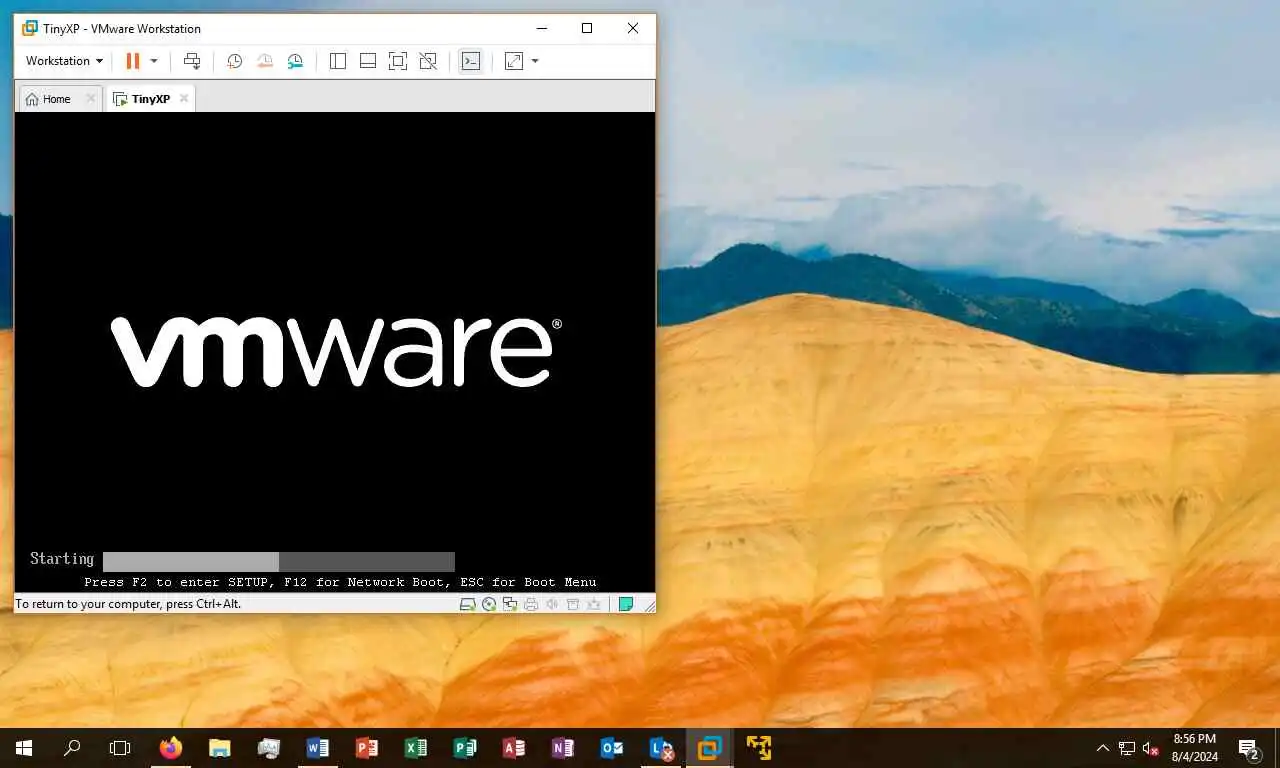Viewport: 1280px width, 768px height.
Task: Open the Workstation menu
Action: tap(64, 61)
